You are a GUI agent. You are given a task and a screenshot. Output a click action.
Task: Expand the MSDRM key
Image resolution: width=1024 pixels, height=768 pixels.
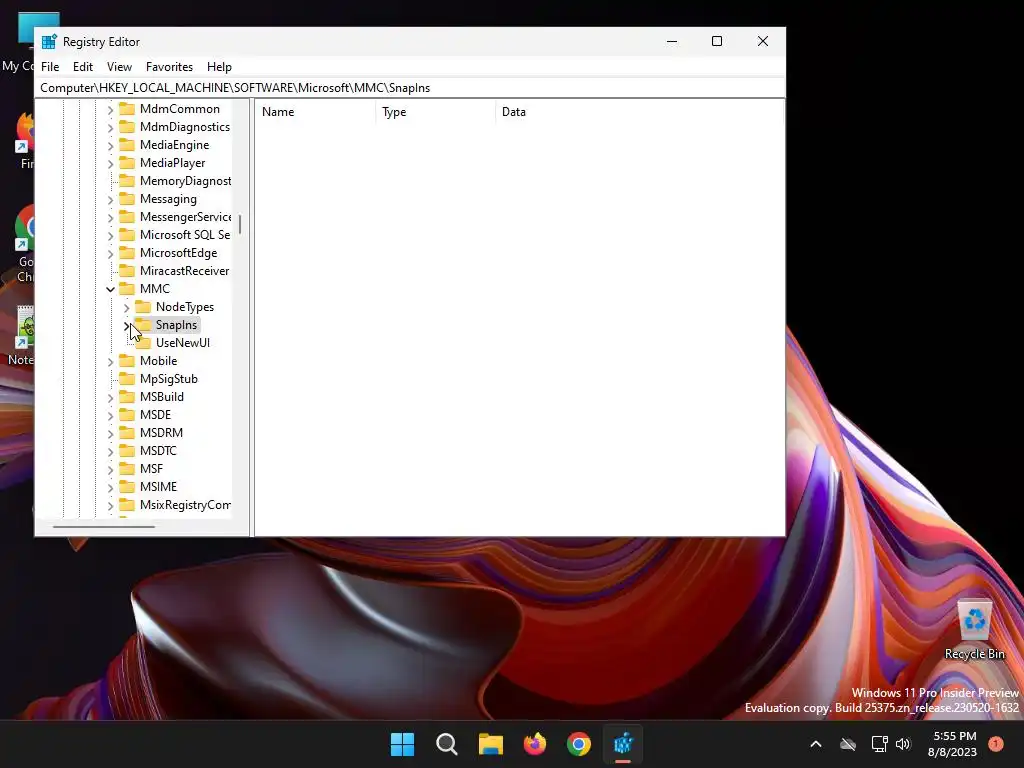coord(110,433)
